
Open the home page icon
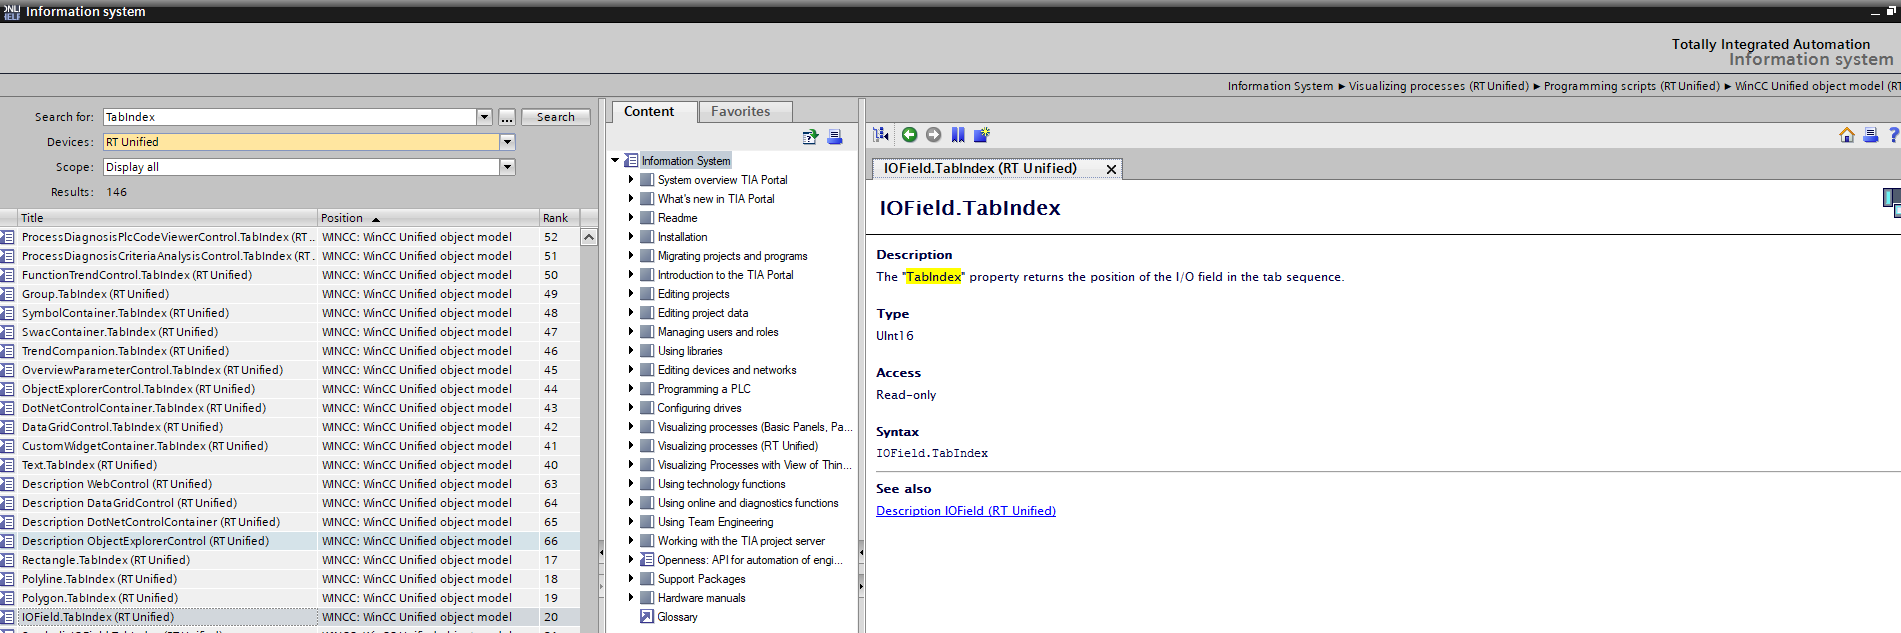[1847, 135]
